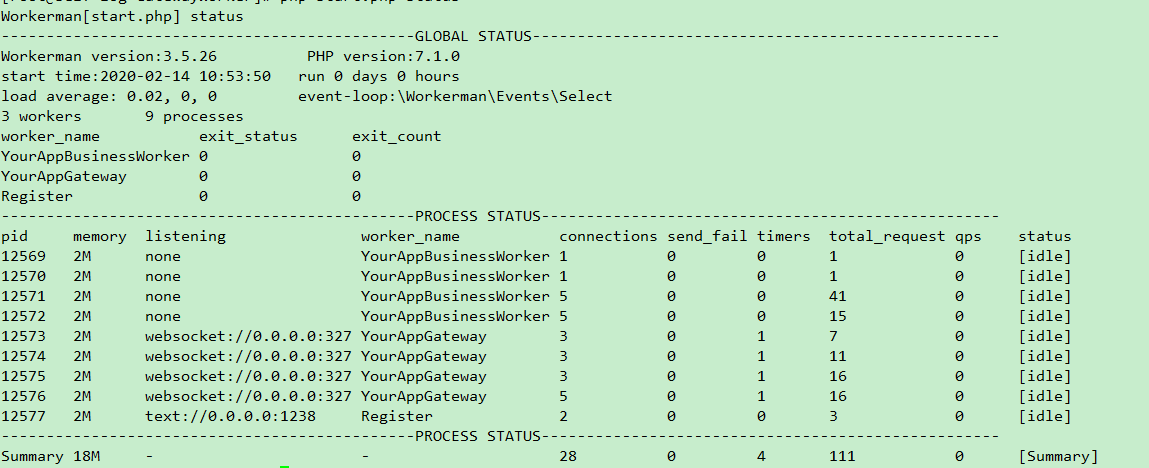Image resolution: width=1149 pixels, height=468 pixels.
Task: Click the websocket address in the 12573 row
Action: pyautogui.click(x=248, y=336)
